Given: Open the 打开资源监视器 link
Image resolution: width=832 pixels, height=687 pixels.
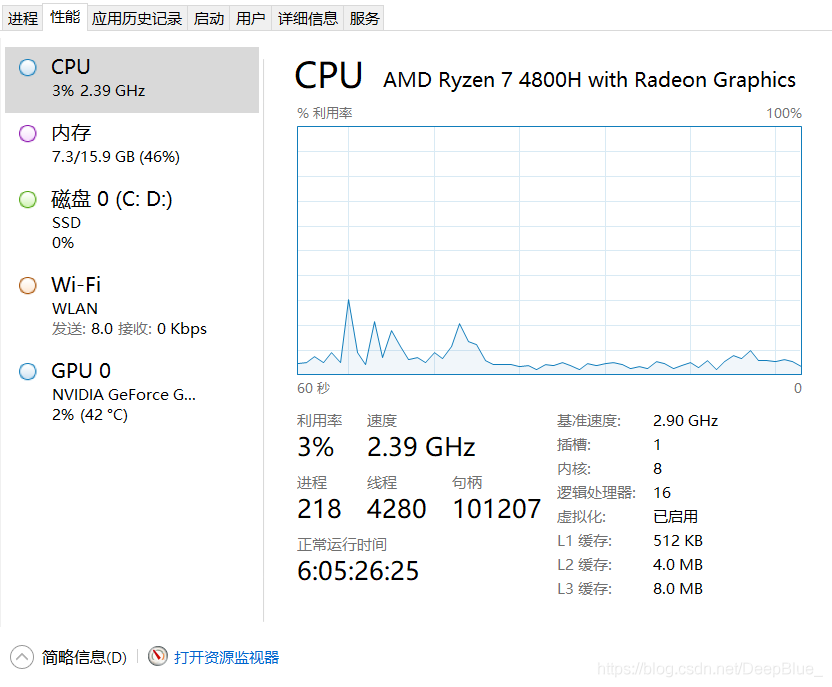Looking at the screenshot, I should [x=227, y=657].
